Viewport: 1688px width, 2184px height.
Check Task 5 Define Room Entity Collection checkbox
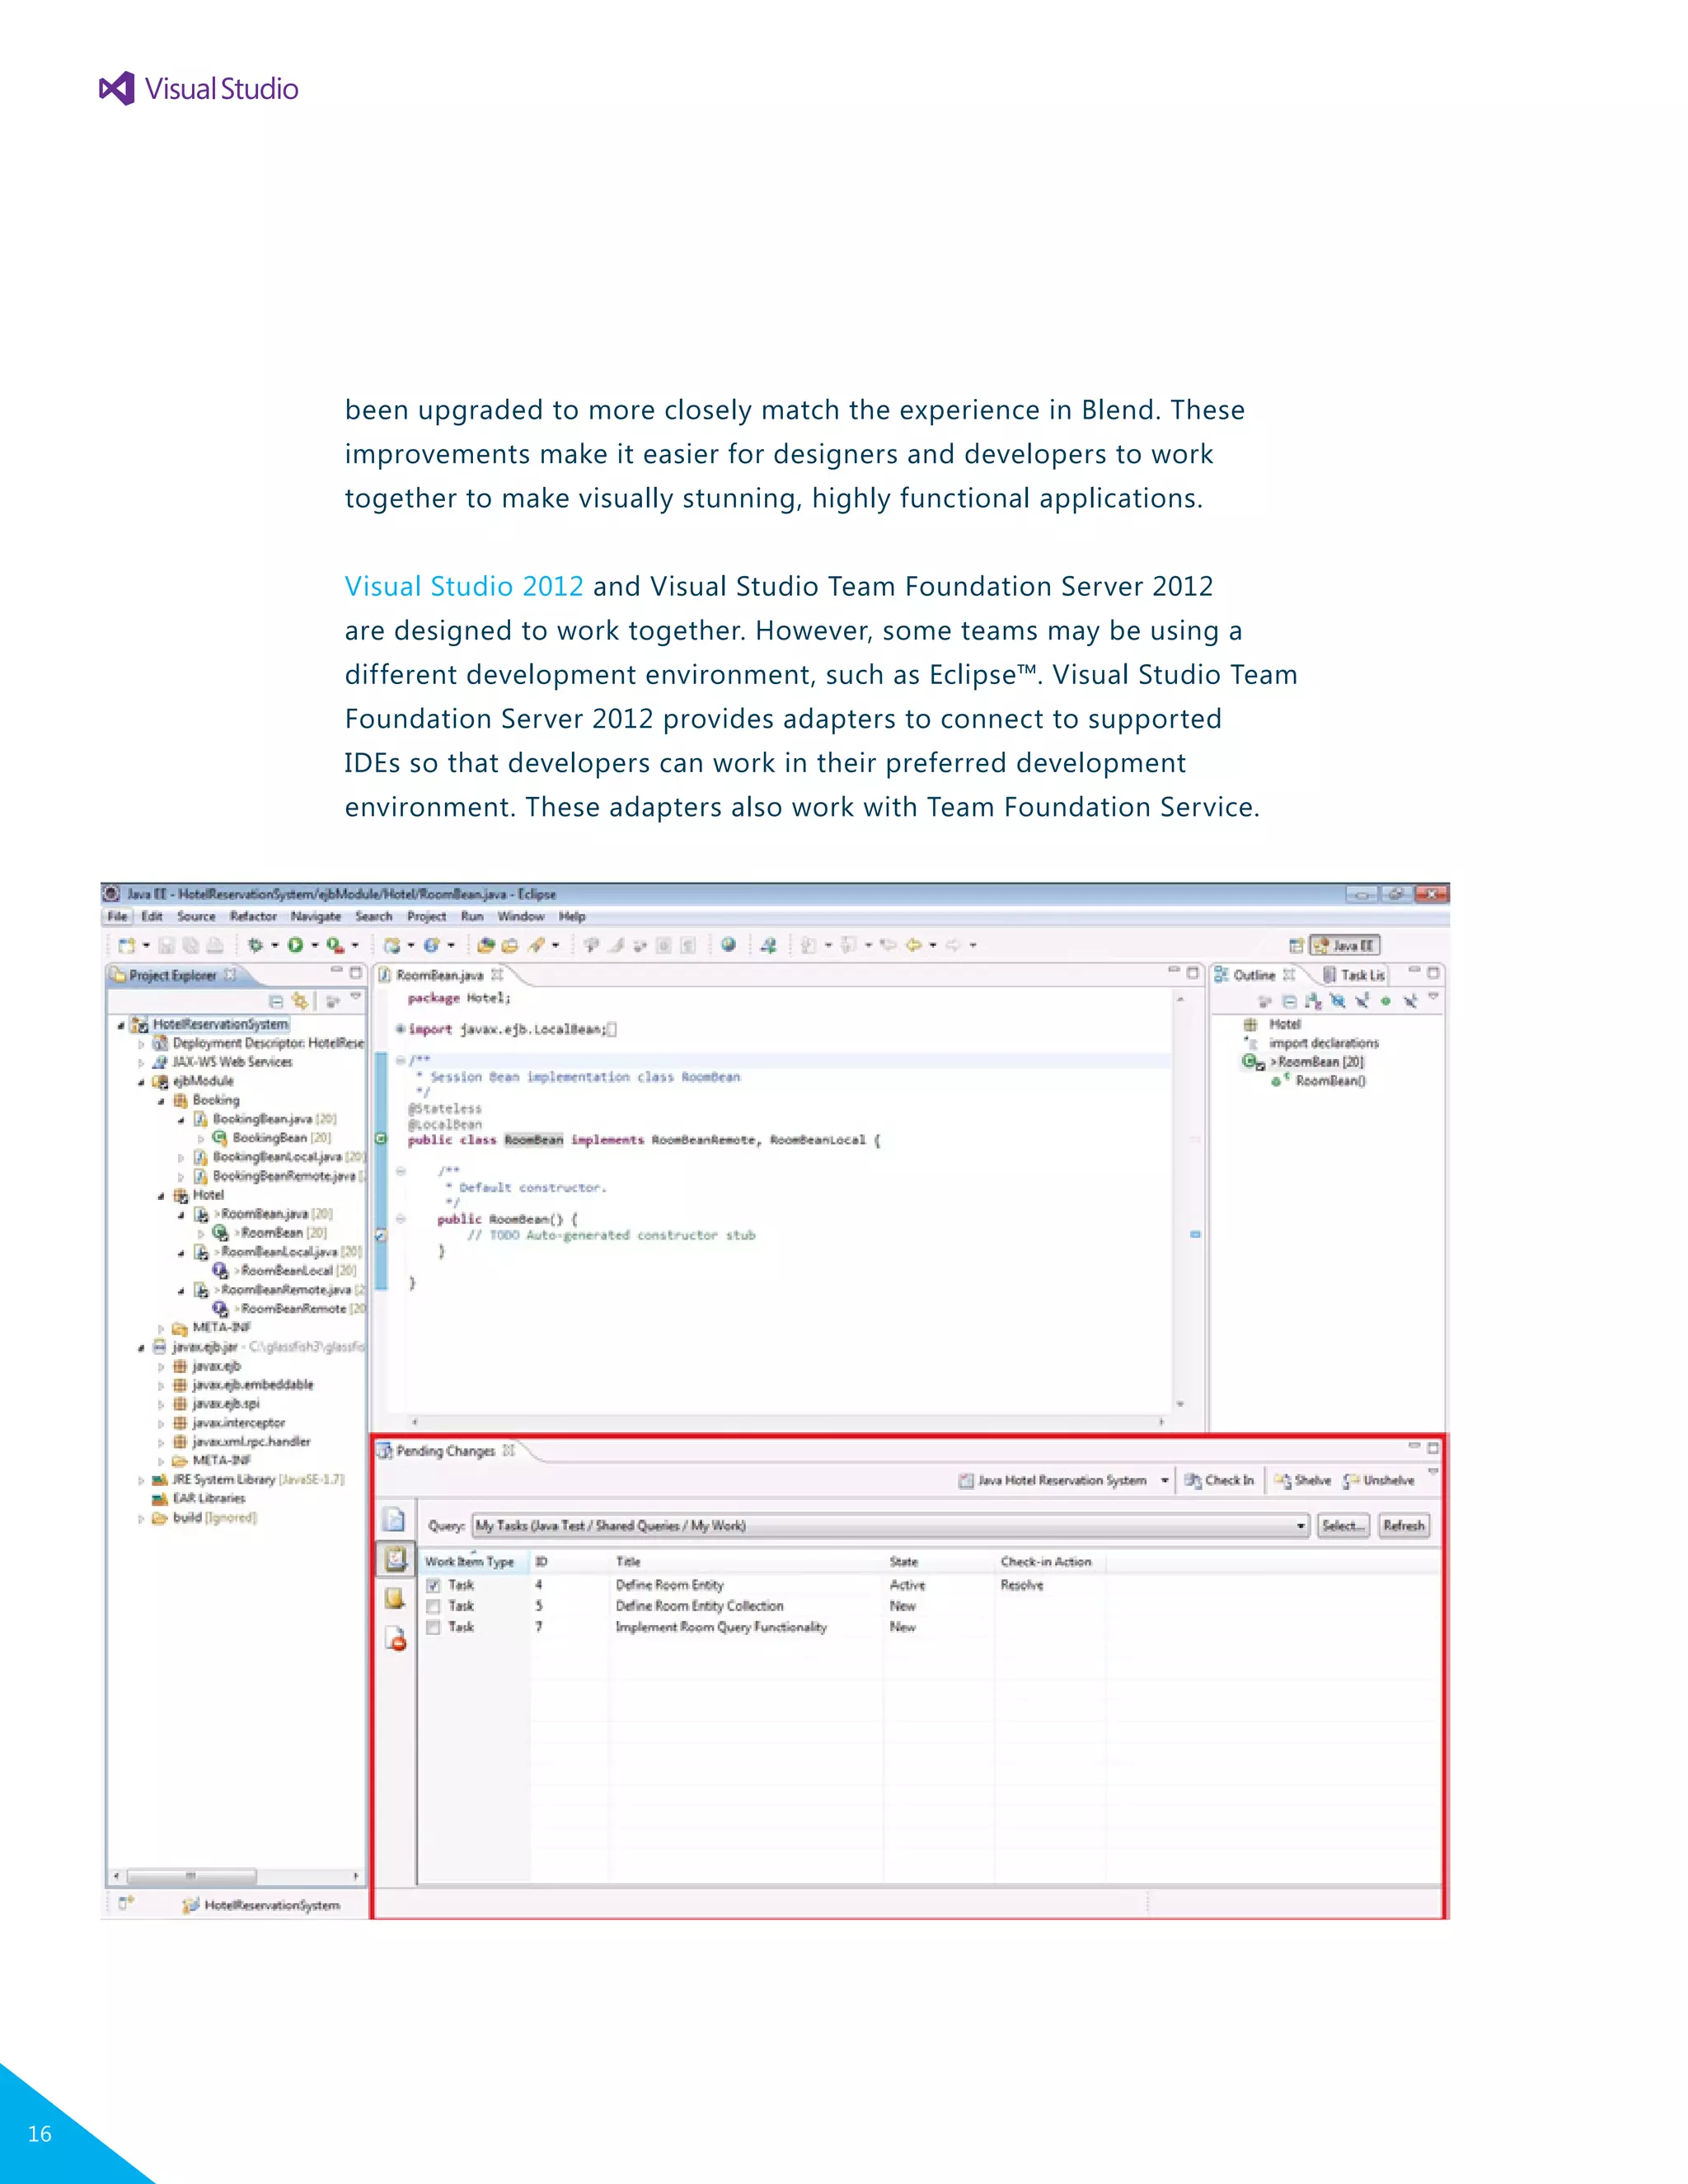(x=433, y=1607)
